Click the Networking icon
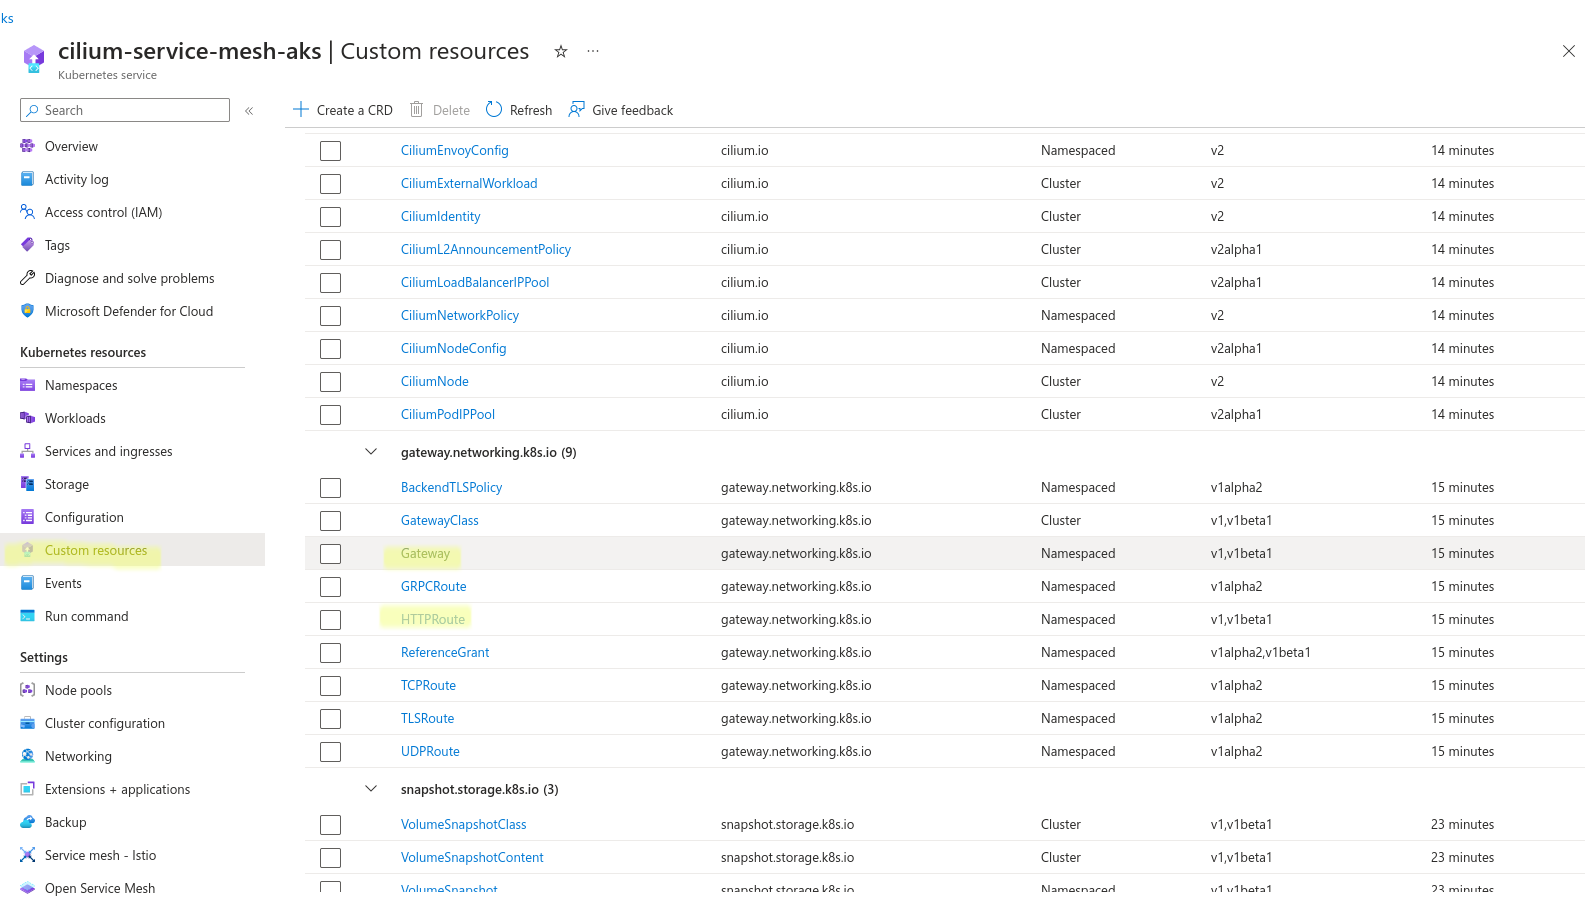 (x=27, y=756)
